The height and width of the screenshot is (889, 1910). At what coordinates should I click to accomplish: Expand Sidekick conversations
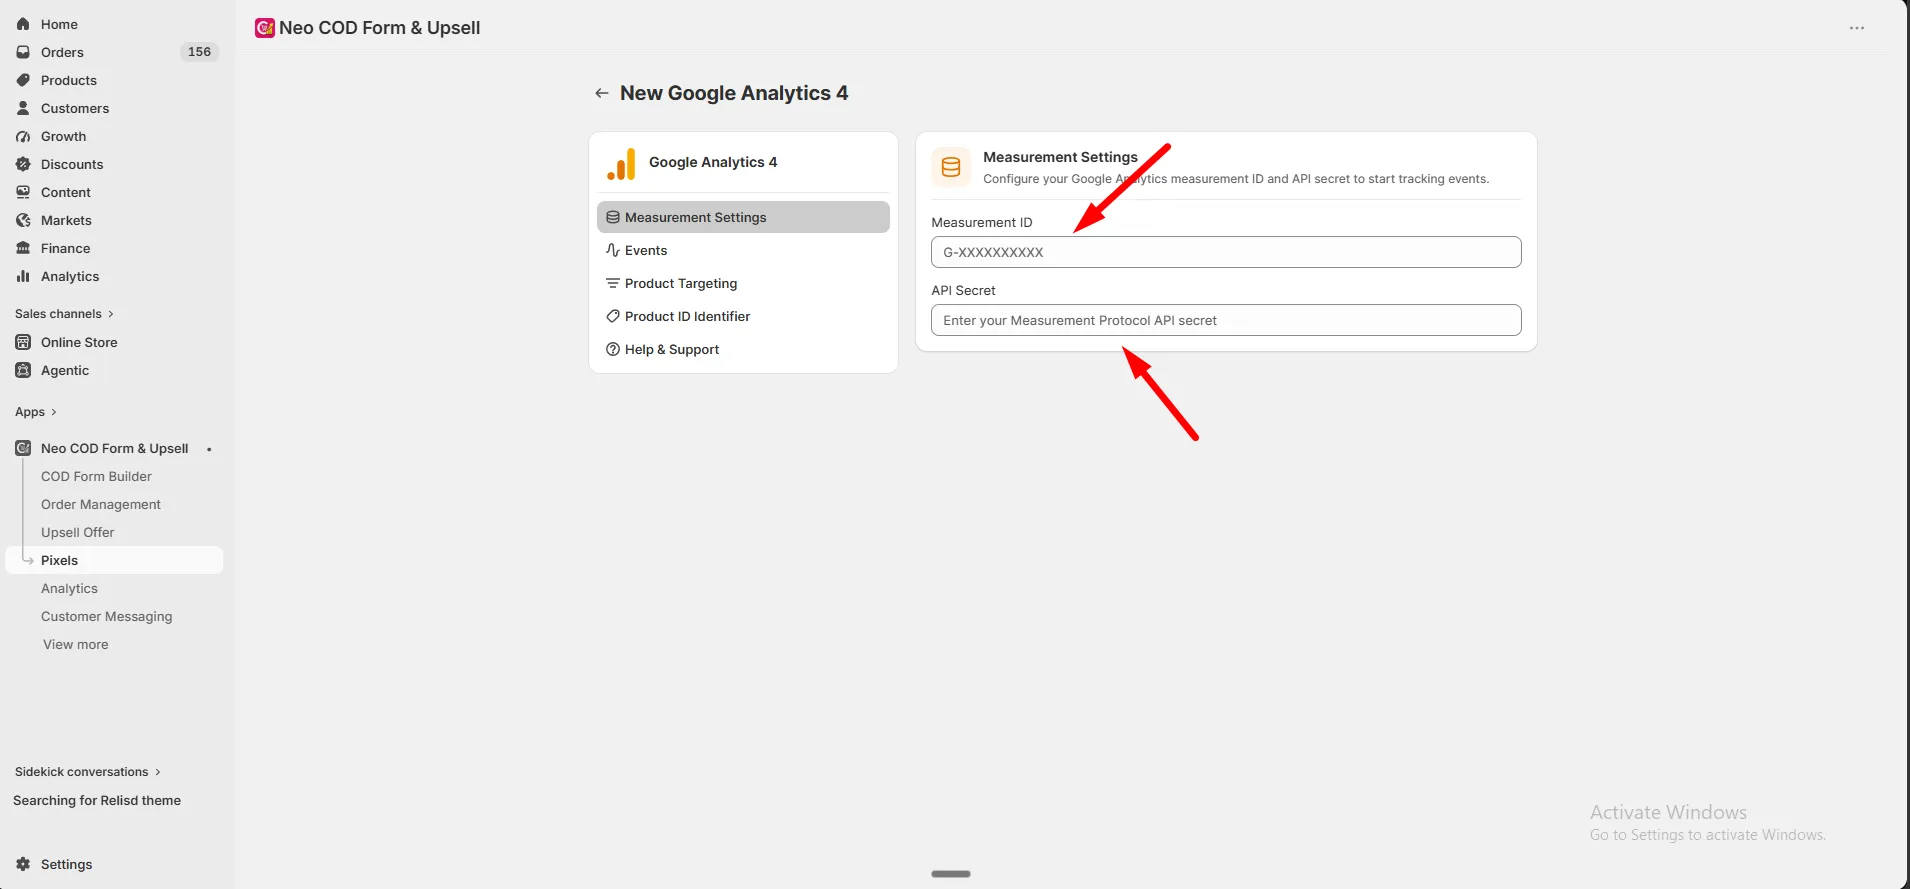[87, 772]
